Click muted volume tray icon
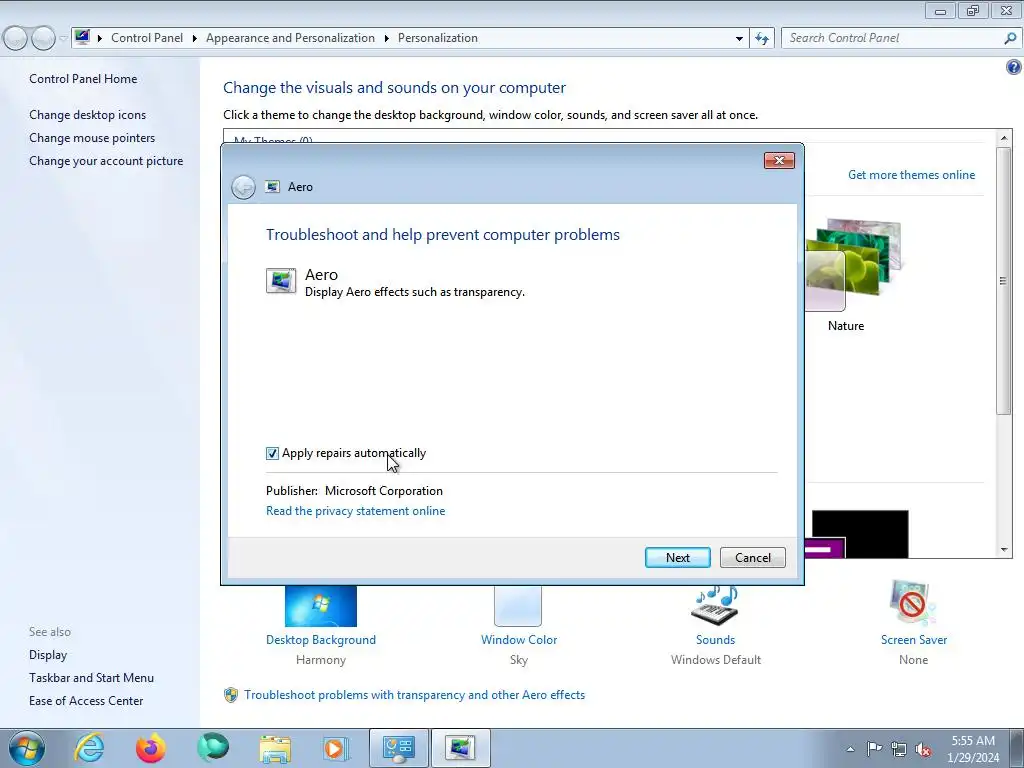Image resolution: width=1024 pixels, height=768 pixels. coord(923,749)
